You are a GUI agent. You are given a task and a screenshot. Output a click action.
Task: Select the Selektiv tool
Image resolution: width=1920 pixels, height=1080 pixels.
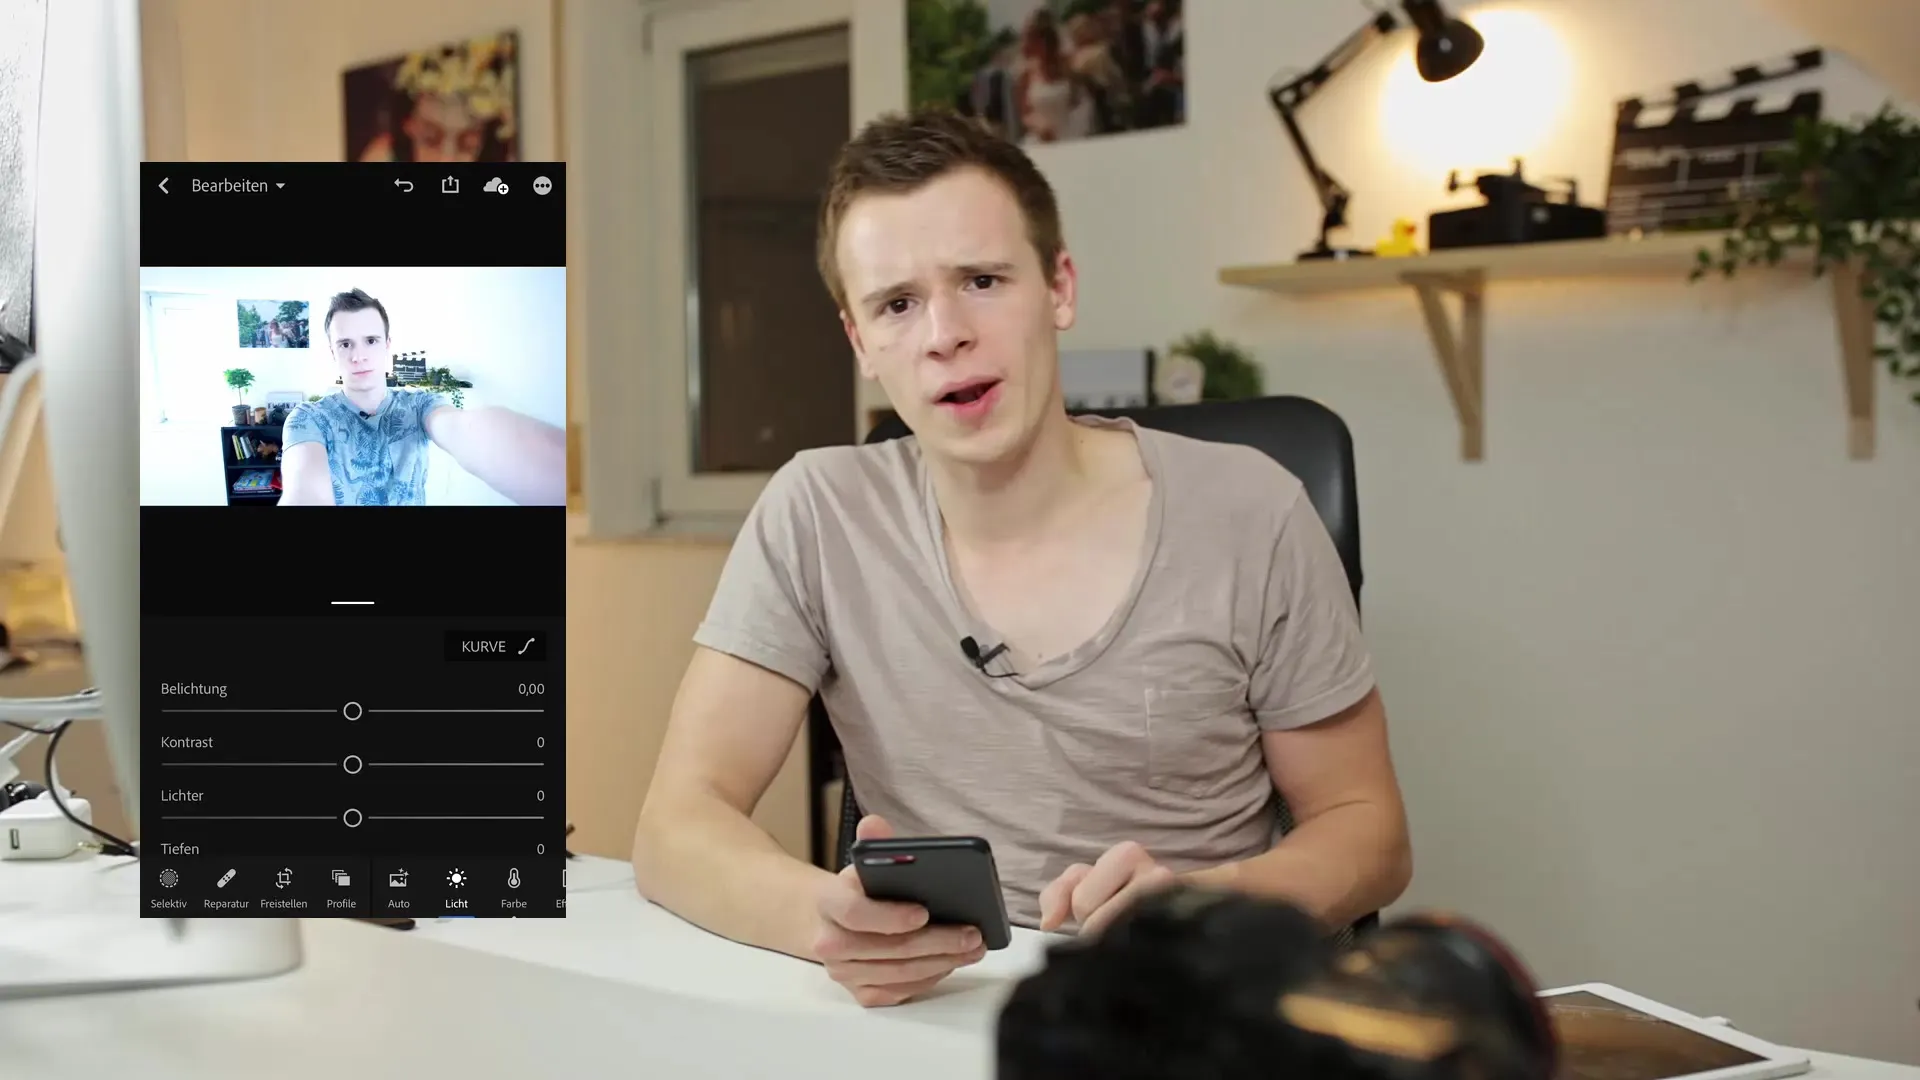coord(169,886)
